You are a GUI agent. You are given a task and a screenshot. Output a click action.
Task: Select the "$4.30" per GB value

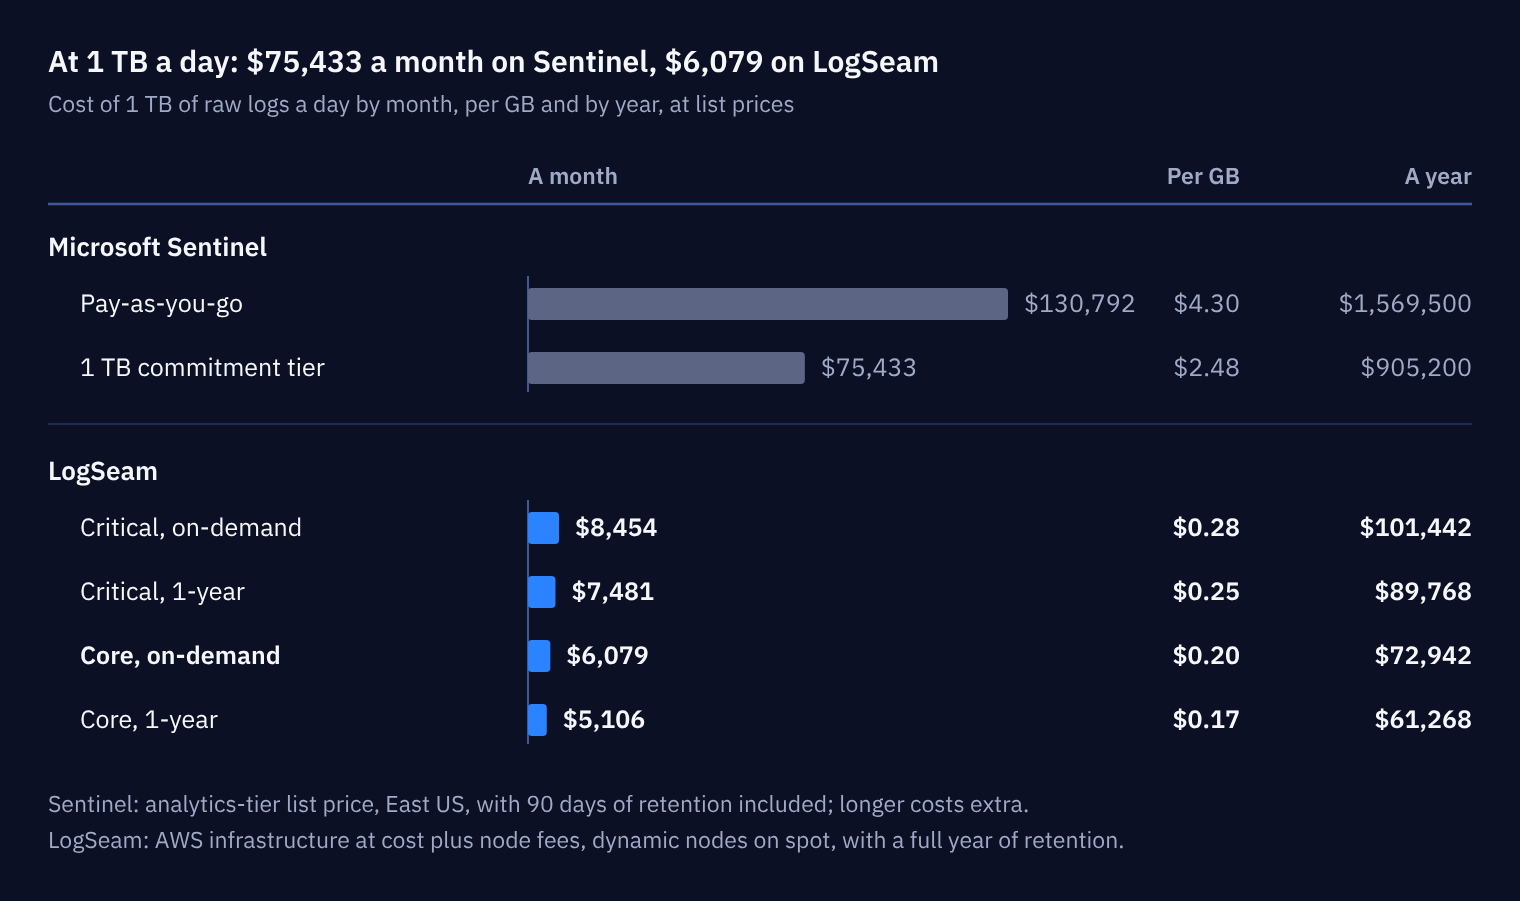pyautogui.click(x=1207, y=304)
